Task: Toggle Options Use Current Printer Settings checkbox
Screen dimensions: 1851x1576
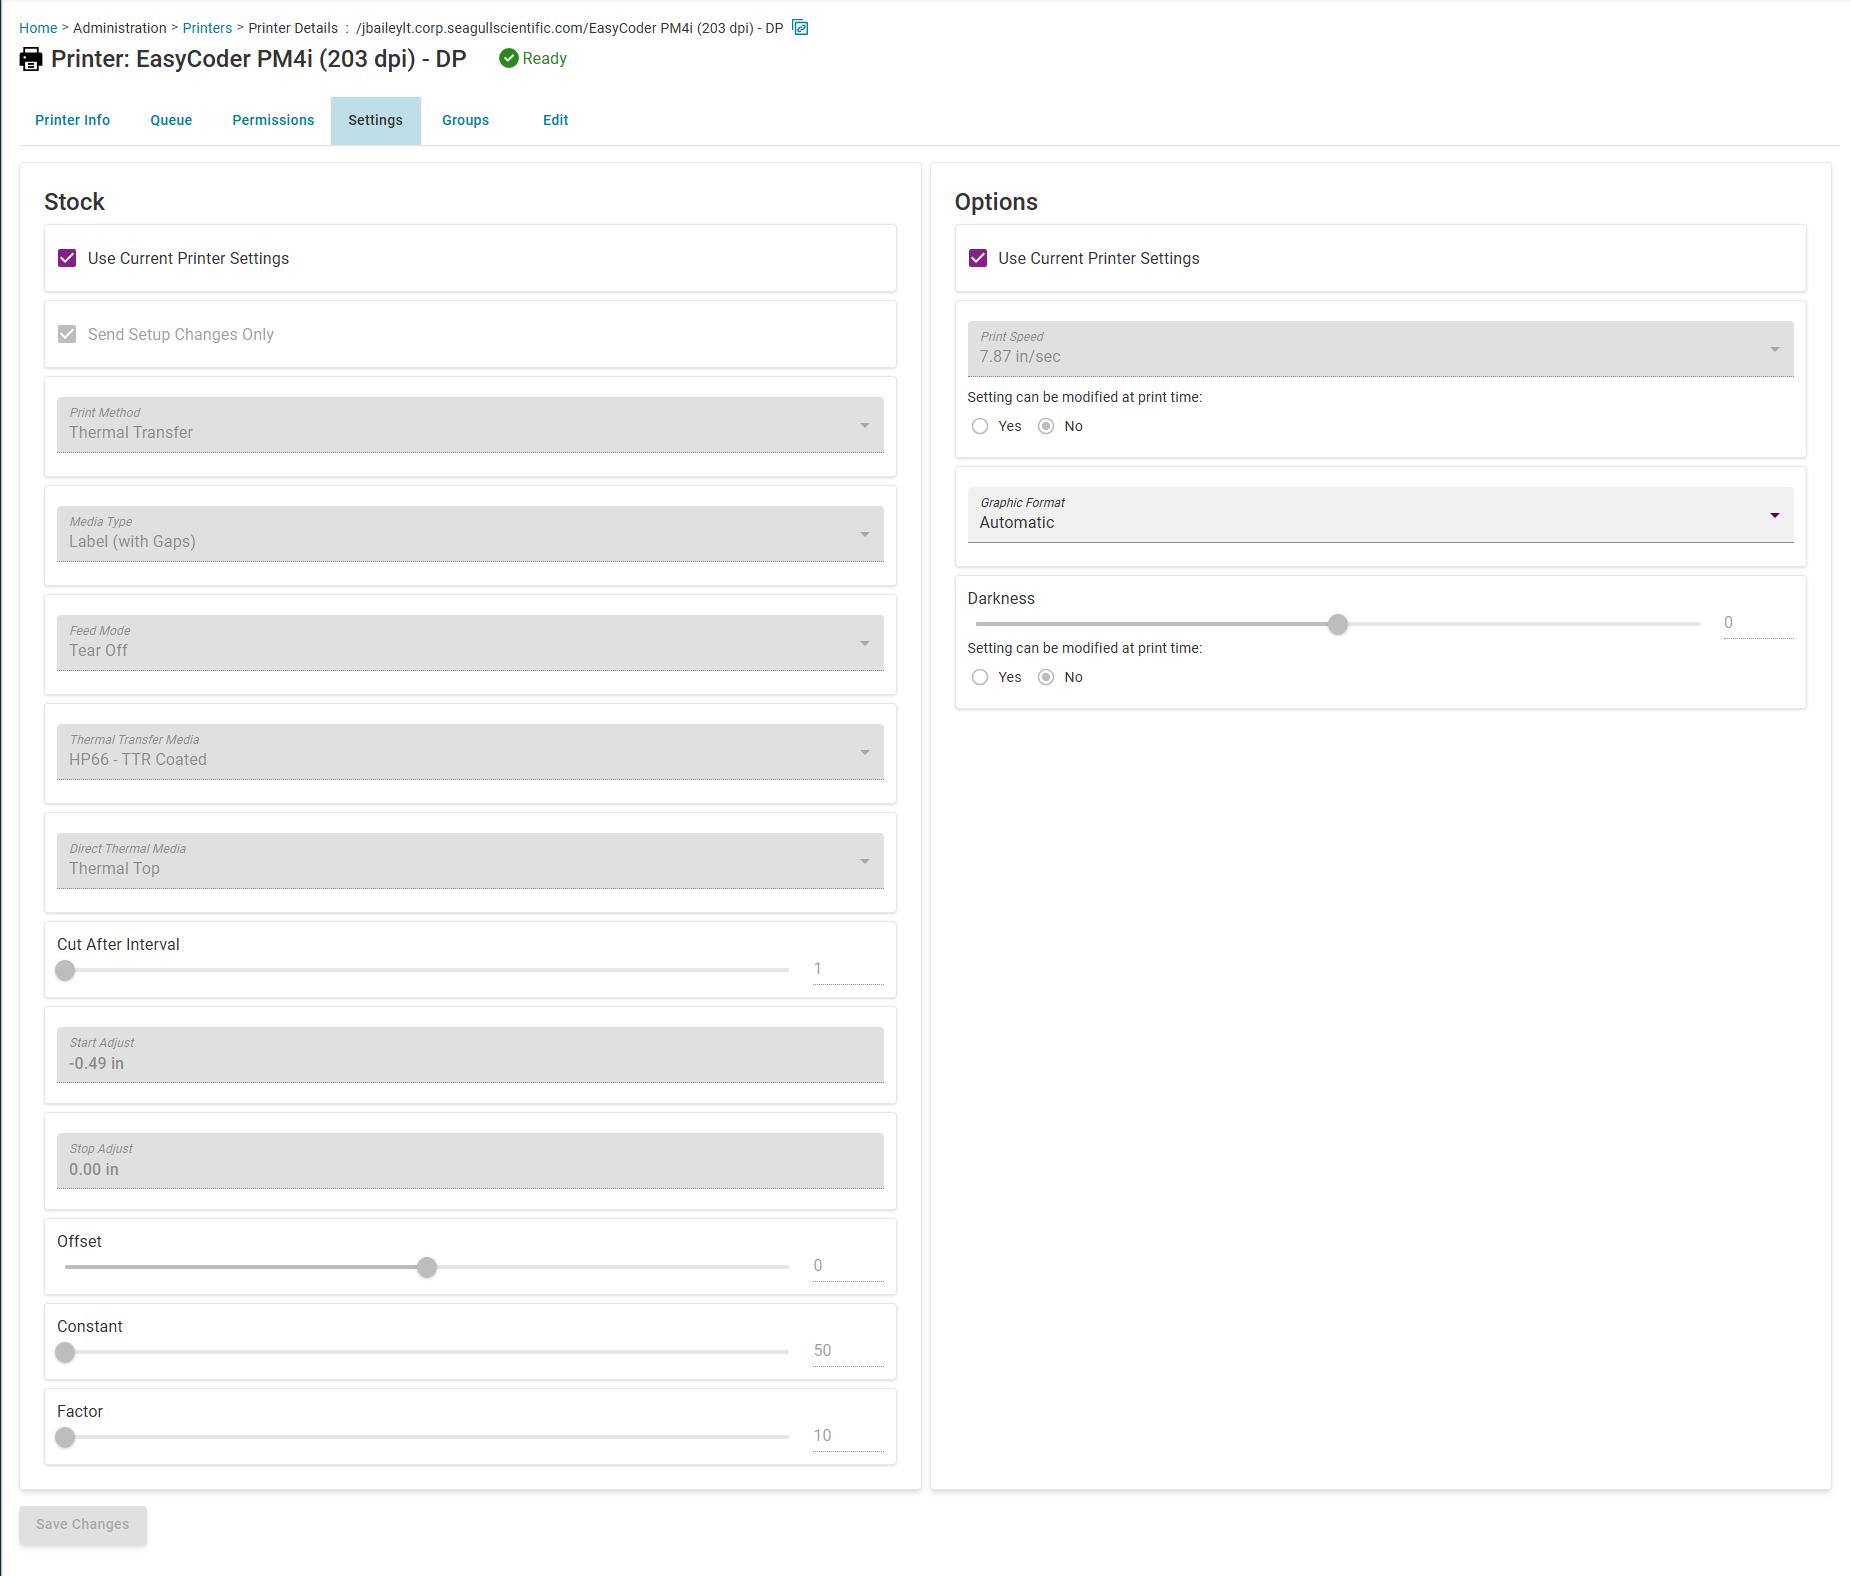Action: pyautogui.click(x=978, y=258)
